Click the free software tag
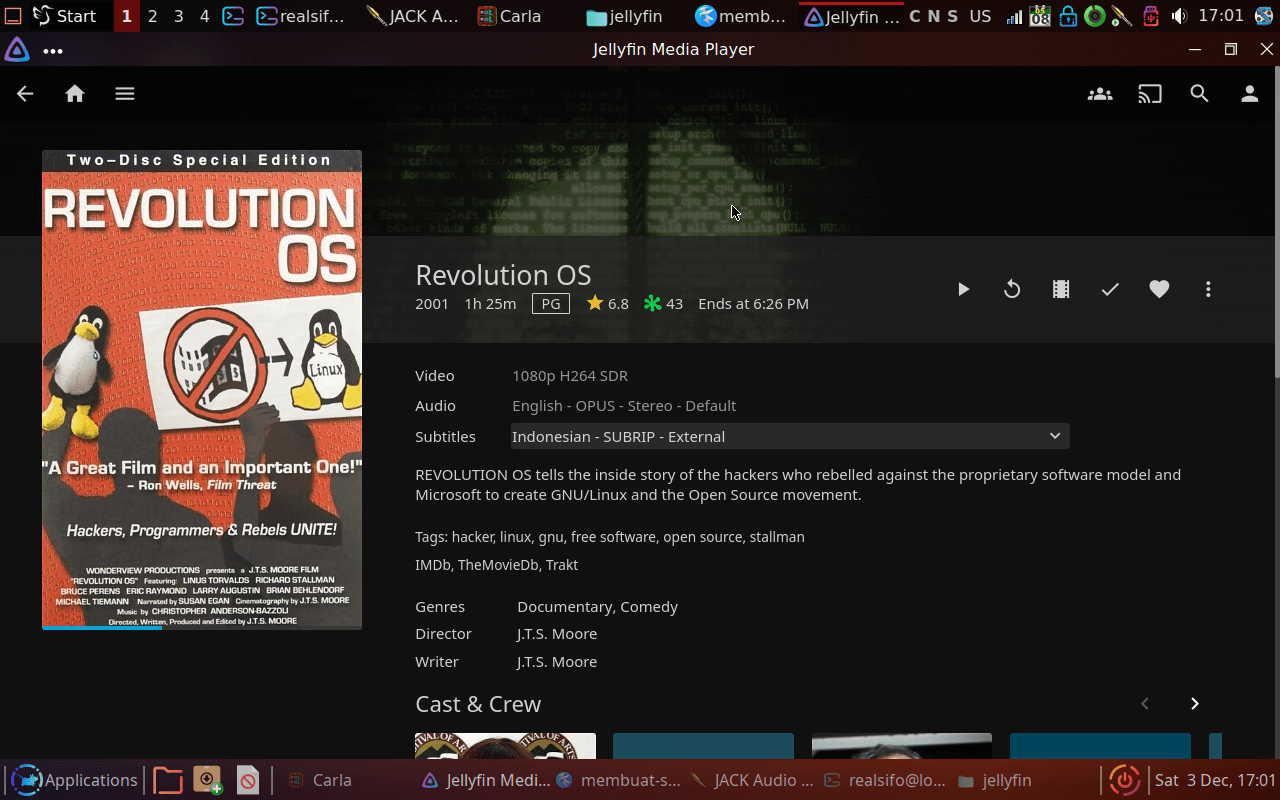1280x800 pixels. [x=613, y=537]
